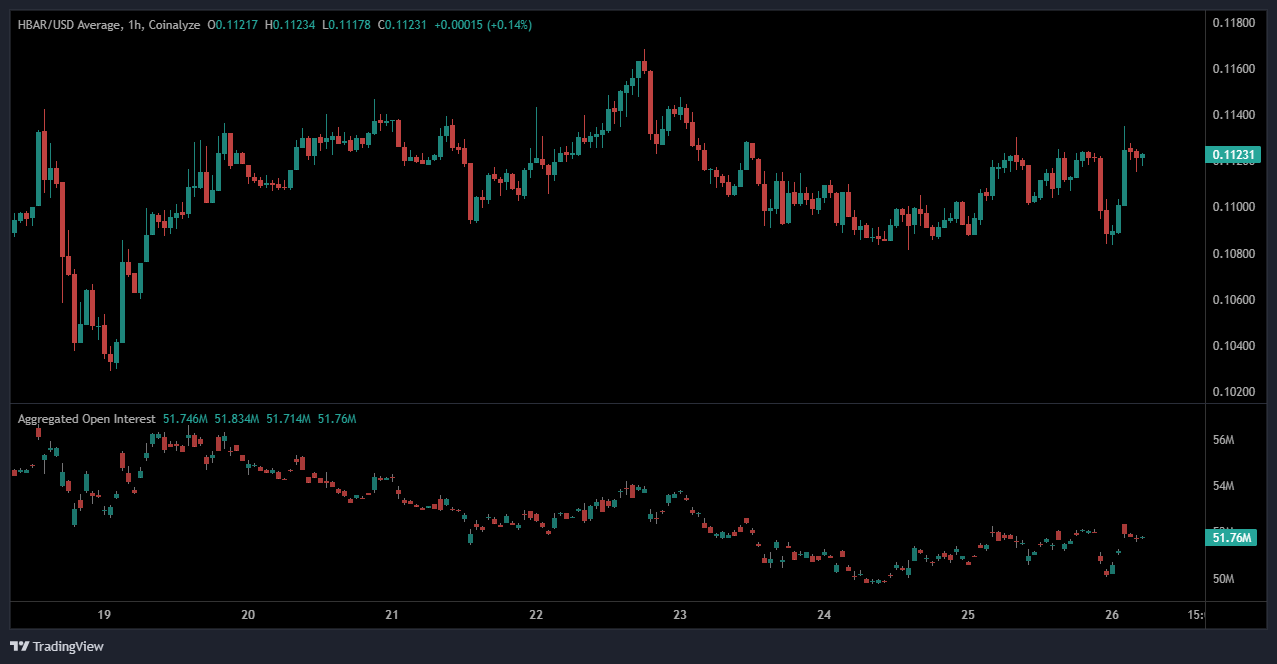Screen dimensions: 1277x664
Task: Click the 50M open interest scale label
Action: (1224, 579)
